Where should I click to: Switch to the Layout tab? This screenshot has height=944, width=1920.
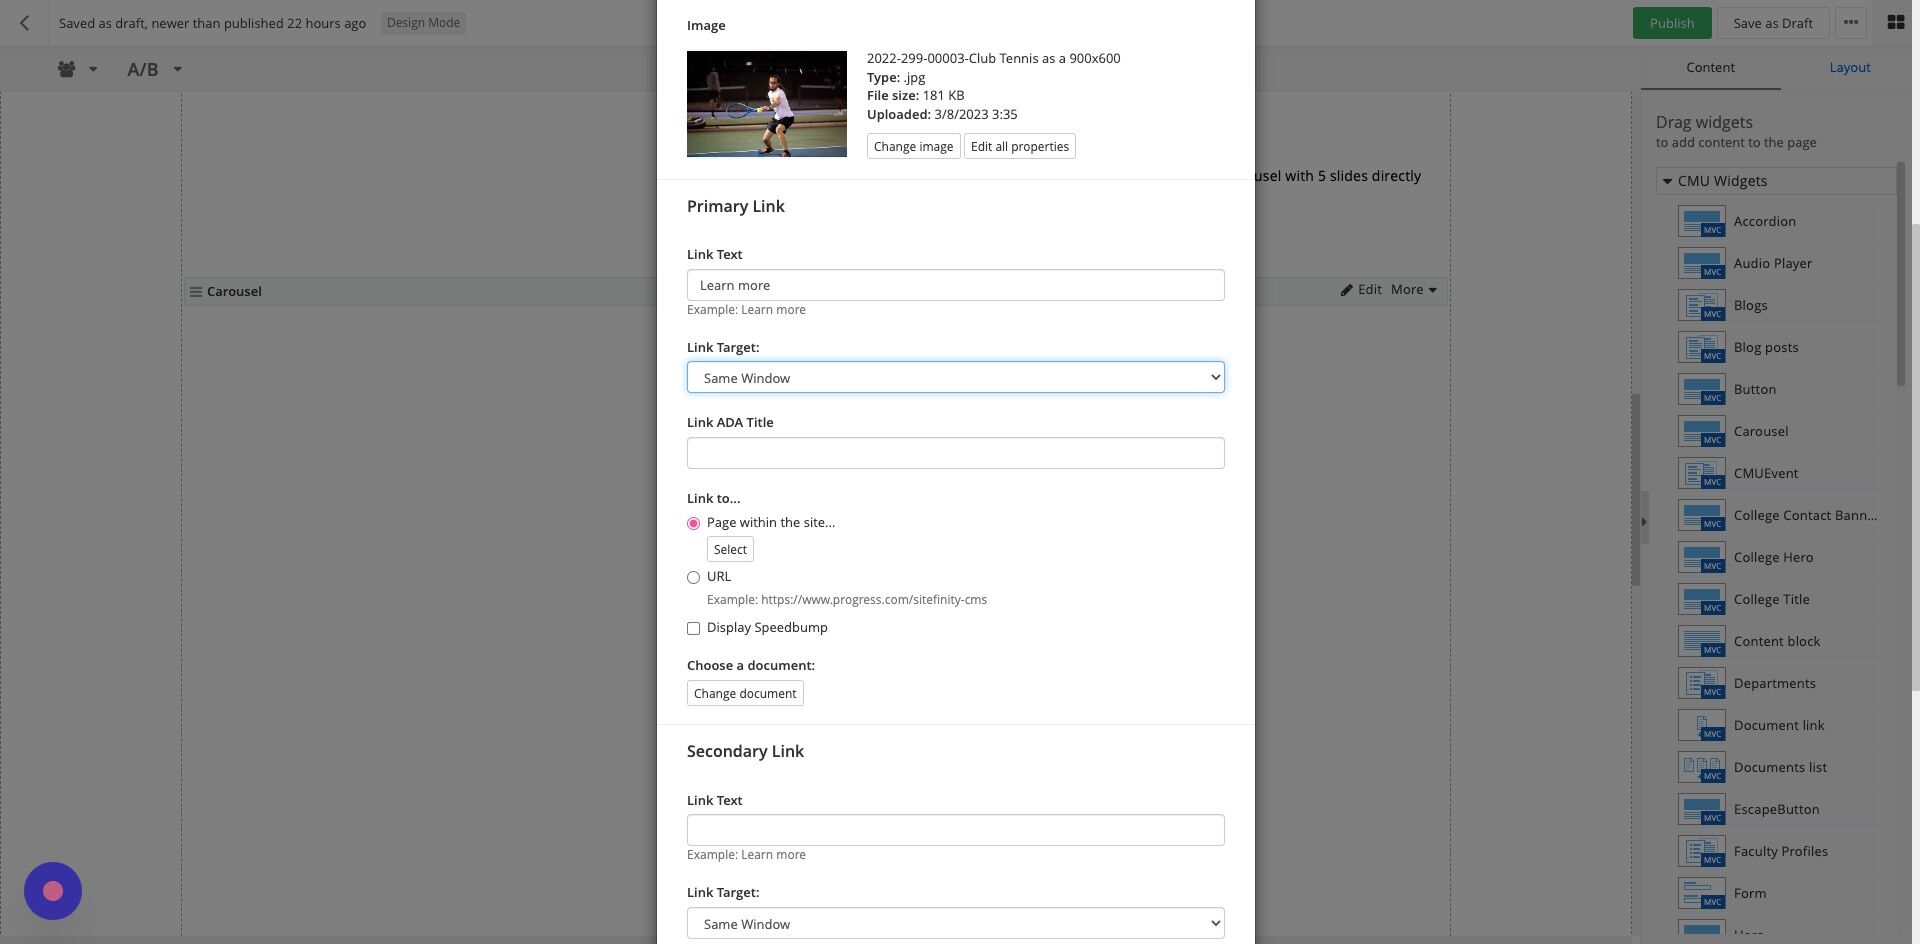[1849, 68]
